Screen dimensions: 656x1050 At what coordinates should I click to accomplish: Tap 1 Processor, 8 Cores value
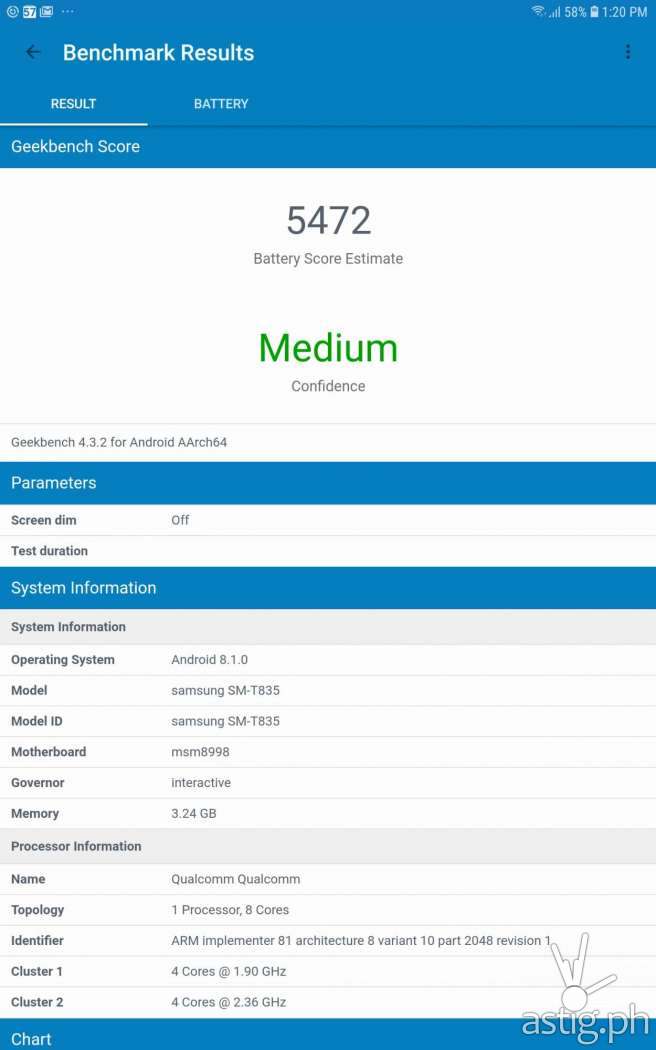tap(230, 910)
